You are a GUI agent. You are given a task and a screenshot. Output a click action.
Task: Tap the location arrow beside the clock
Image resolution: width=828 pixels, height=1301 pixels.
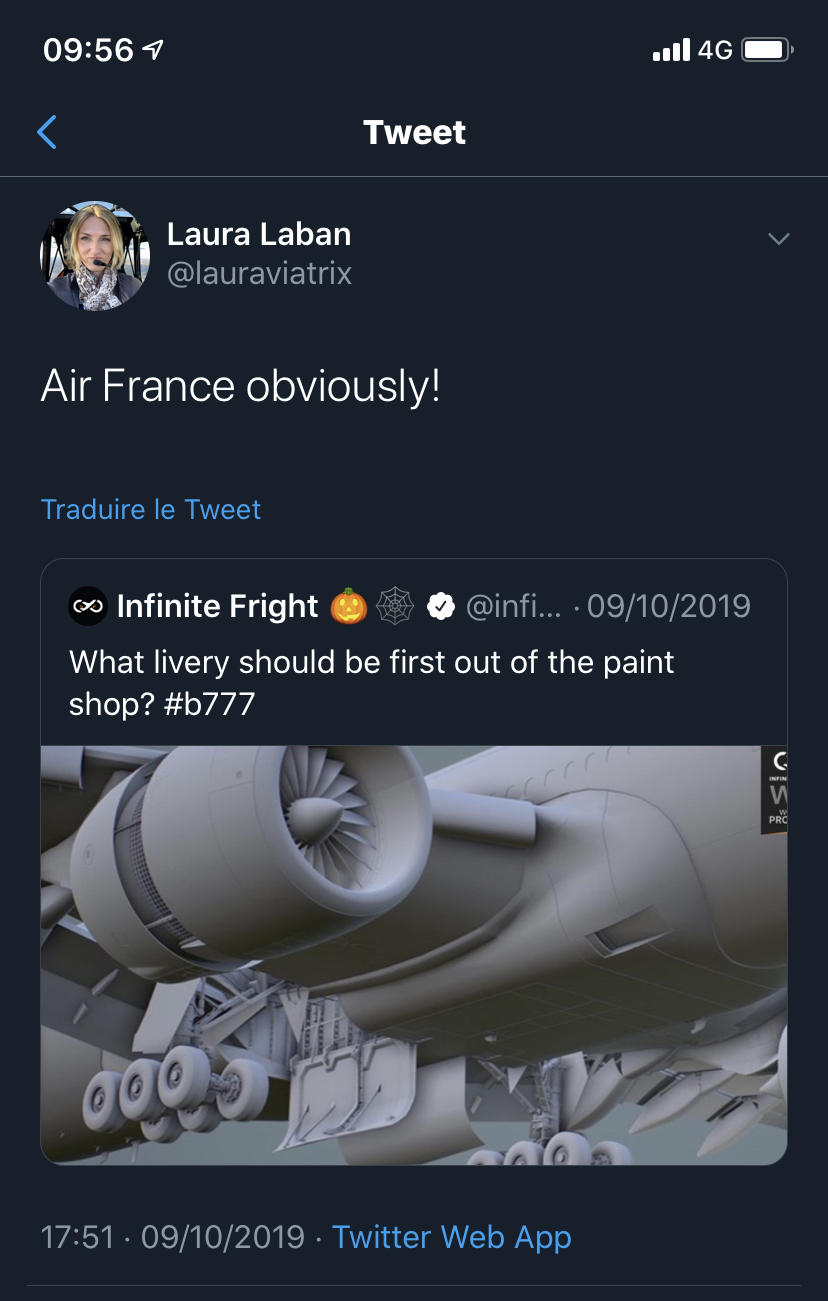pos(154,50)
